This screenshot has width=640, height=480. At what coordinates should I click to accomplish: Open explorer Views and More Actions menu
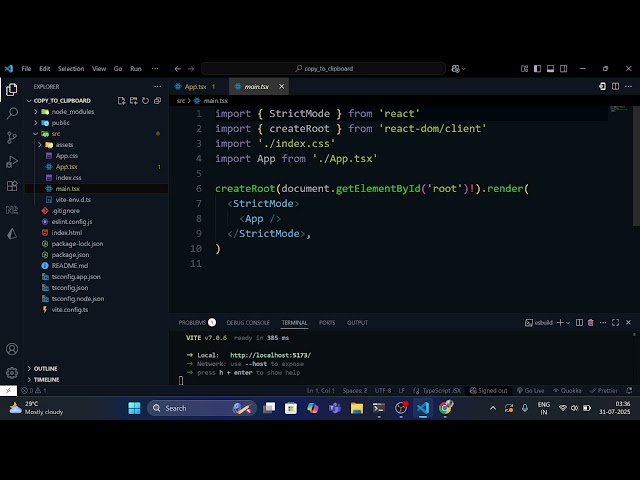tap(158, 87)
